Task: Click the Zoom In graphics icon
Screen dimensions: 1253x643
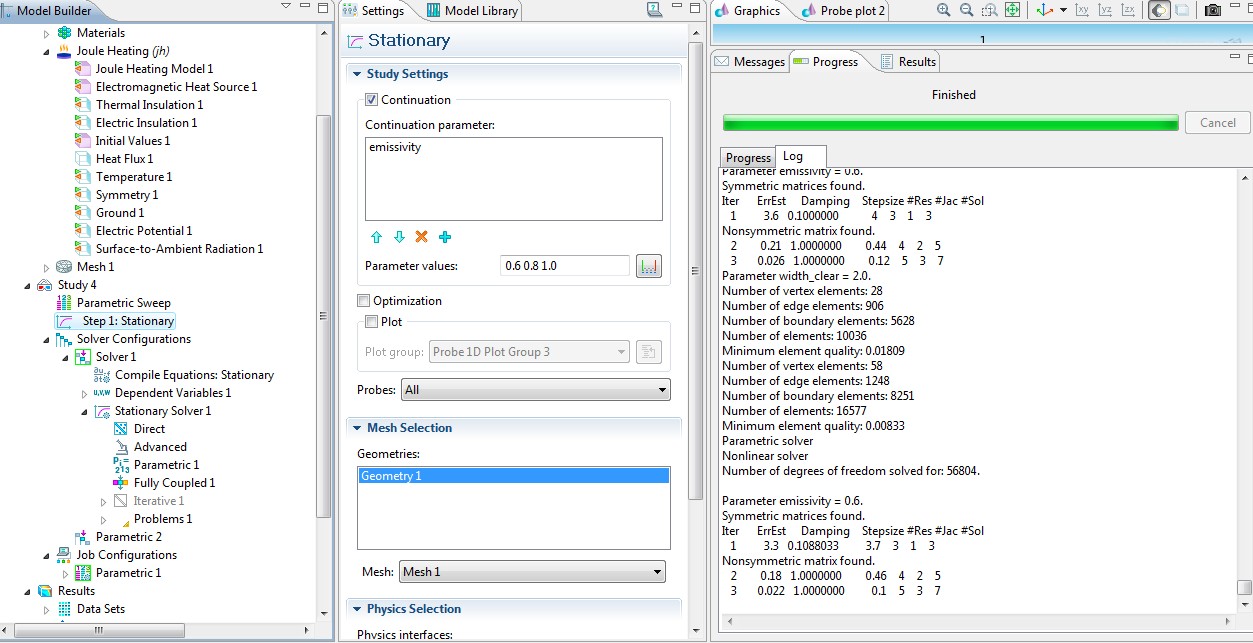Action: 944,11
